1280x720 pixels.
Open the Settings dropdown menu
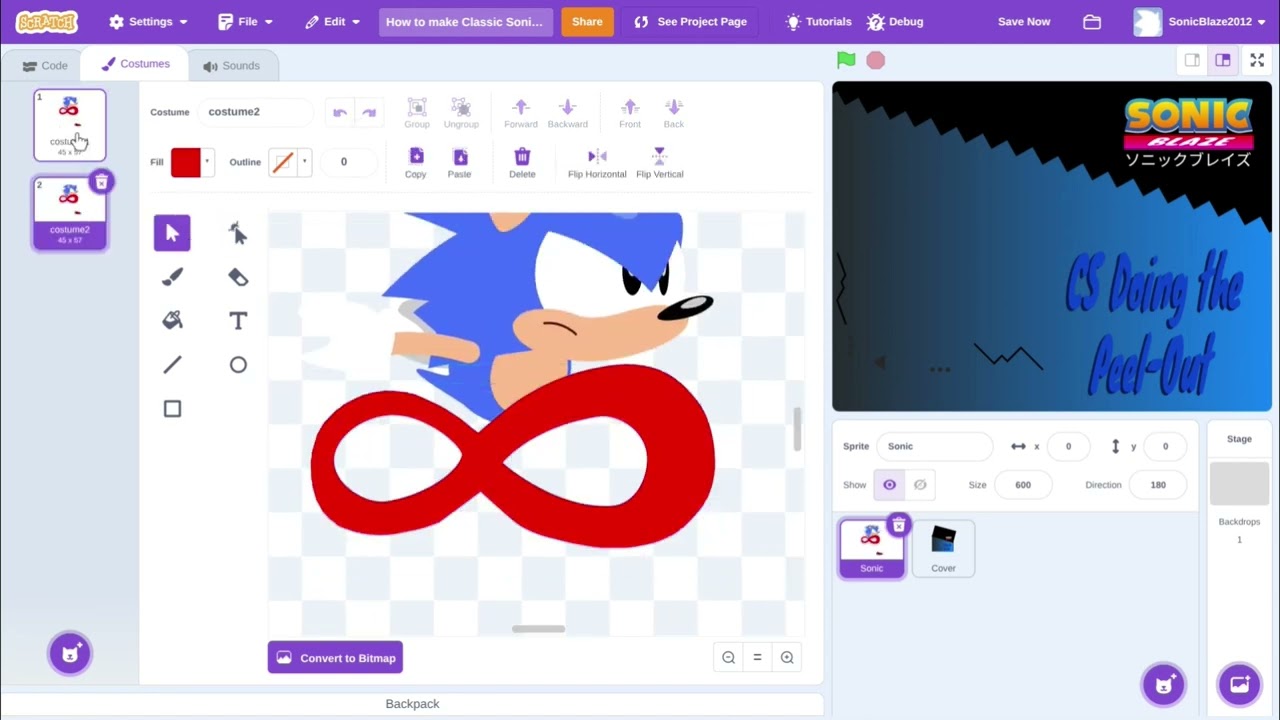click(147, 22)
